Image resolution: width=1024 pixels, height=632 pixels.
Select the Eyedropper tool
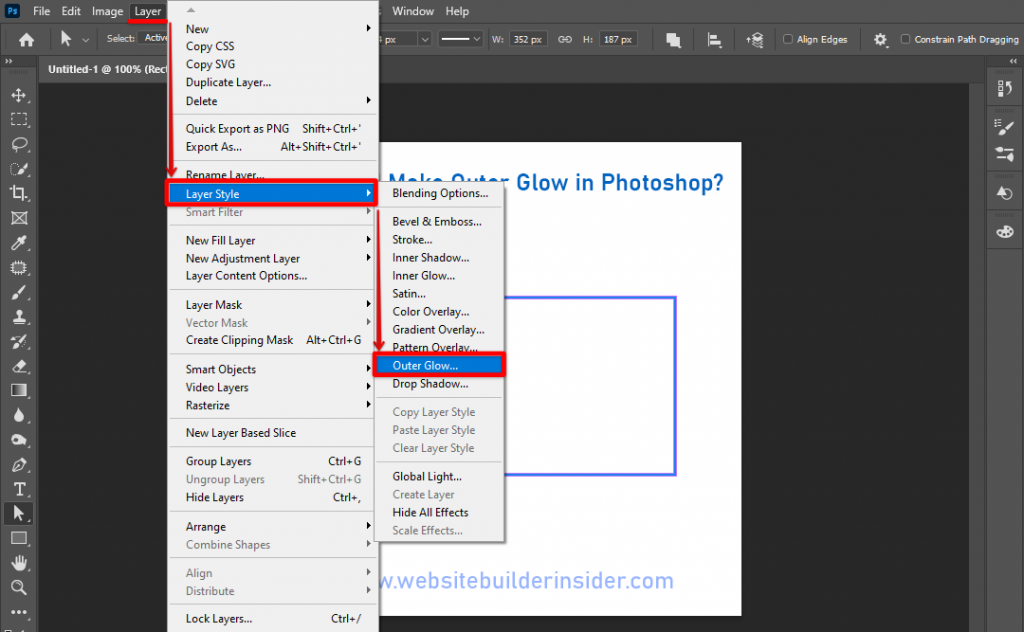tap(20, 243)
